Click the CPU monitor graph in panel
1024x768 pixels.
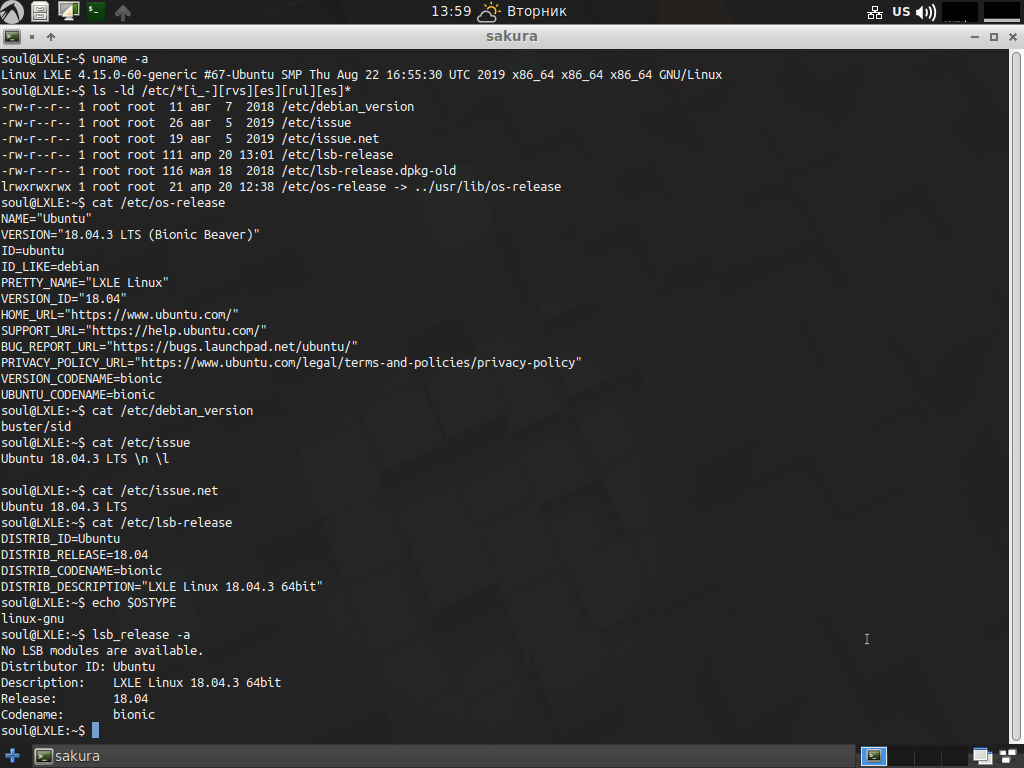click(x=960, y=12)
